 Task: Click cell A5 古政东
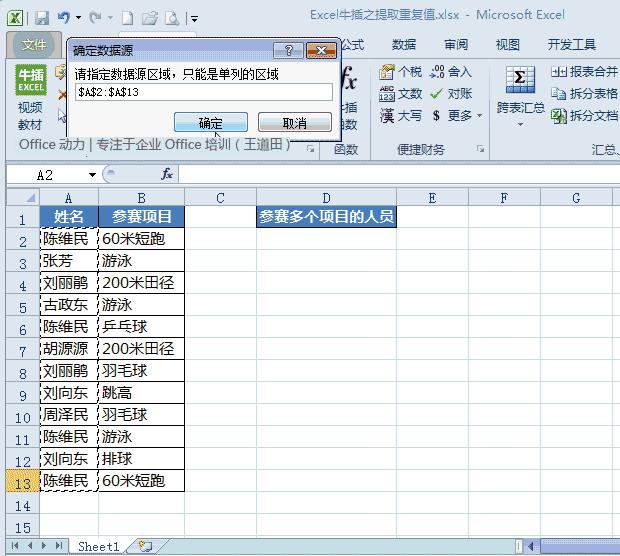69,304
